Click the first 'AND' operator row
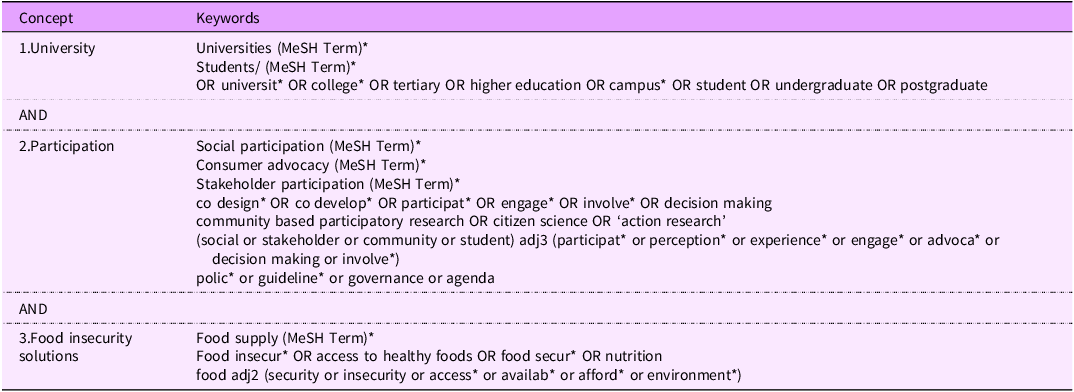The image size is (1074, 392). [537, 115]
